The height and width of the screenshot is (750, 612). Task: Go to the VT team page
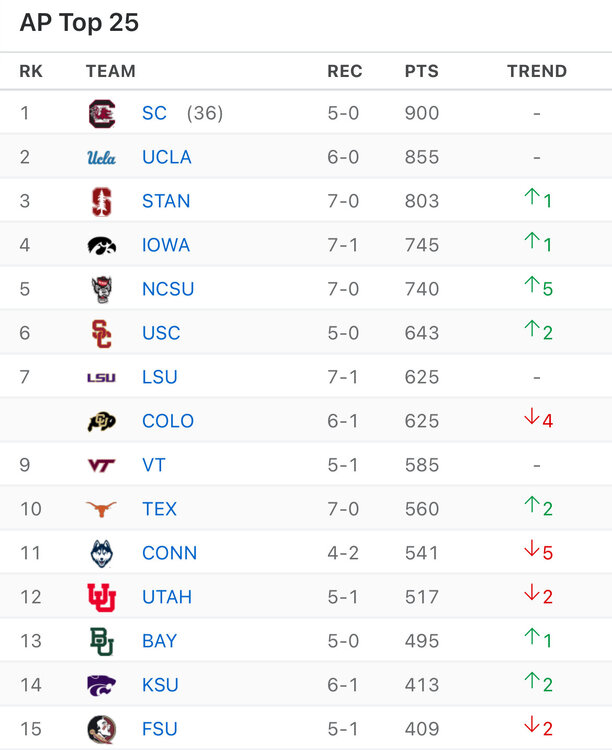point(154,465)
